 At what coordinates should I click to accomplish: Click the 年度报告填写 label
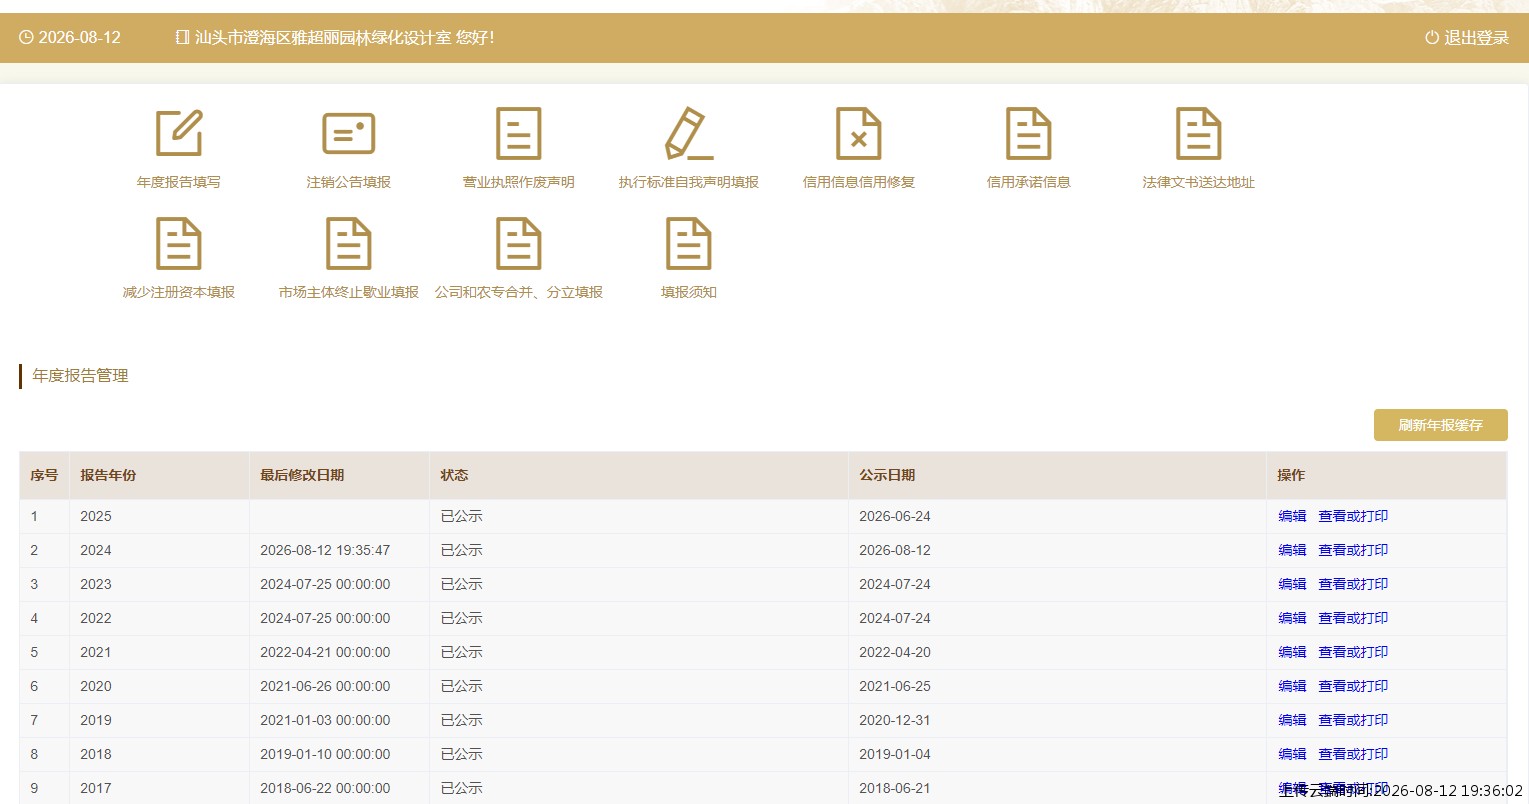click(x=179, y=182)
